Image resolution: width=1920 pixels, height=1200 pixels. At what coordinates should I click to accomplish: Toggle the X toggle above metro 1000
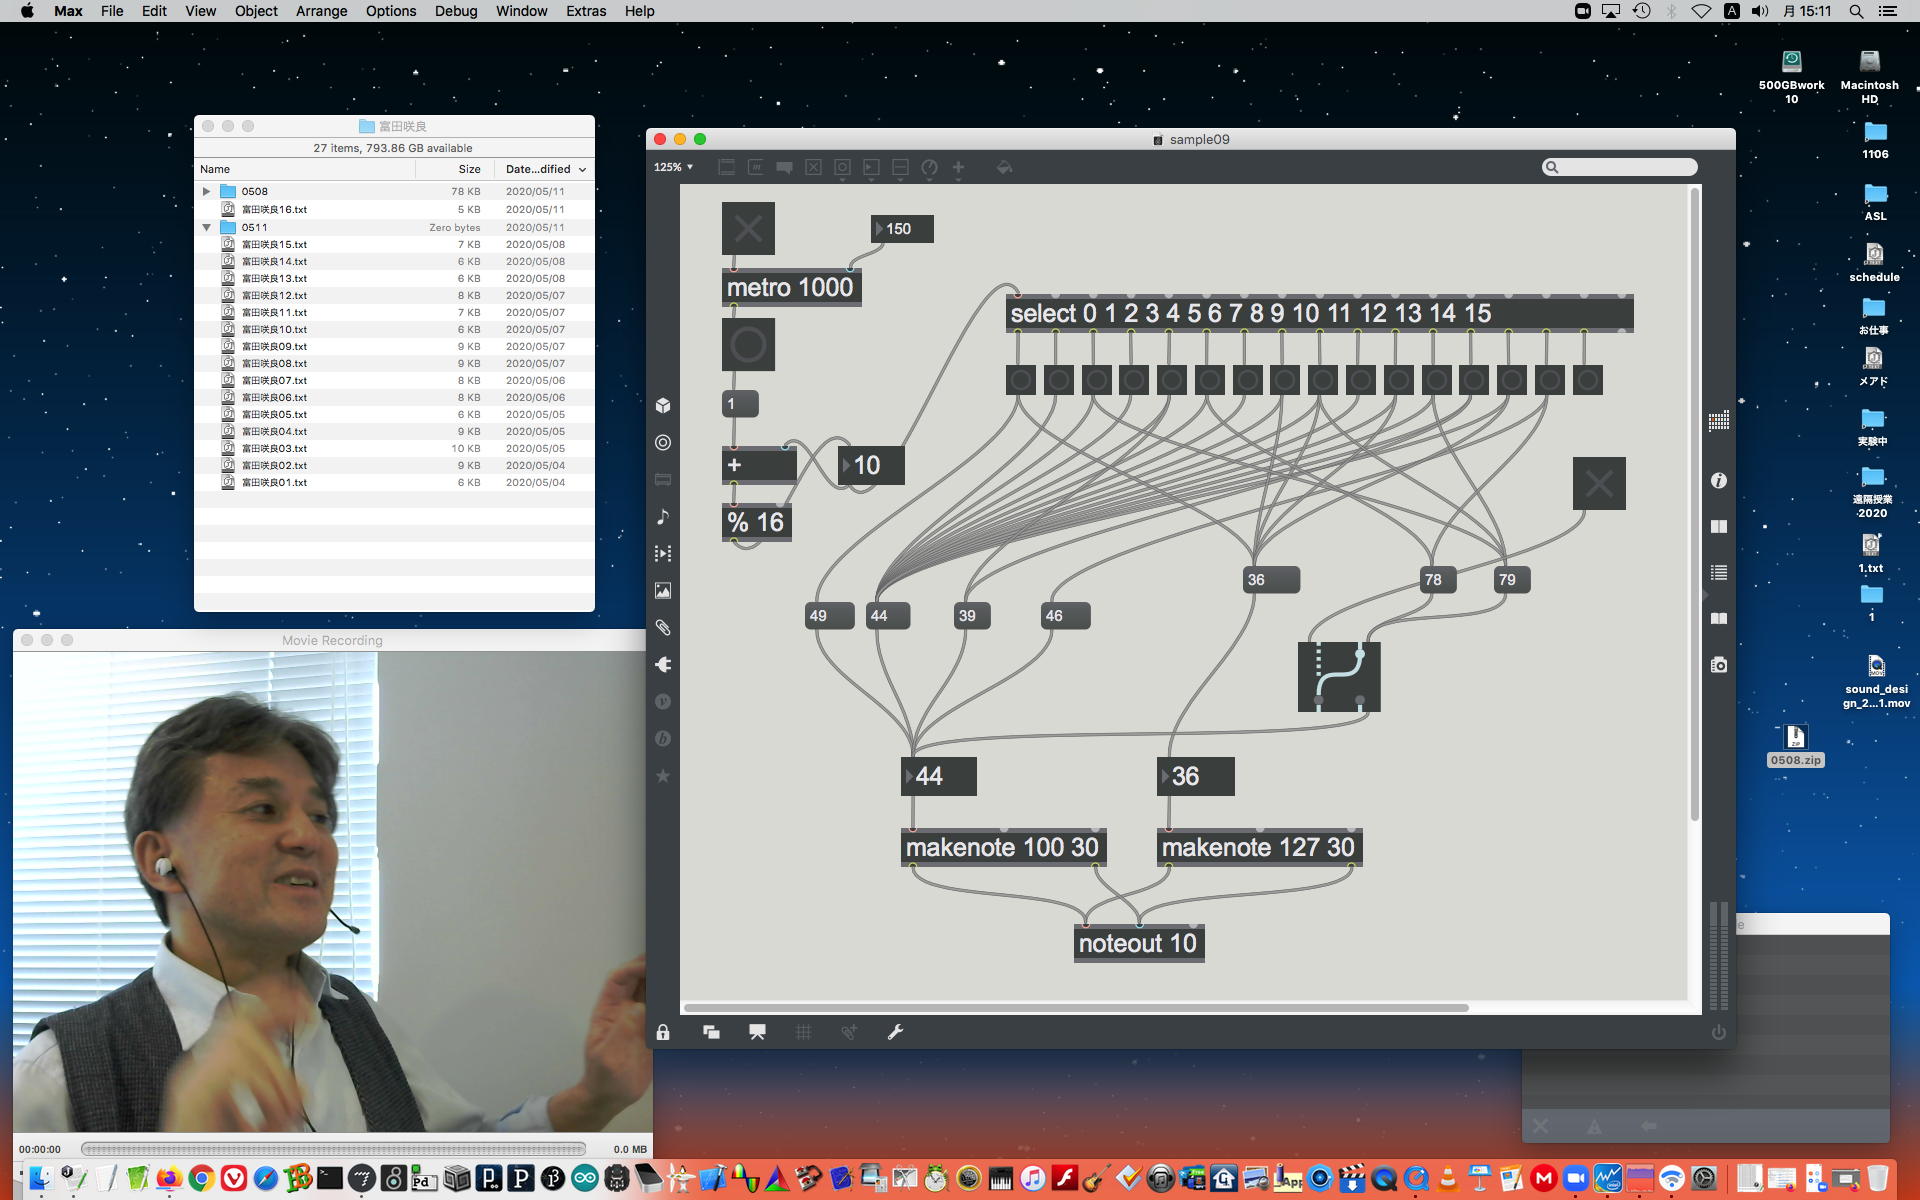748,229
